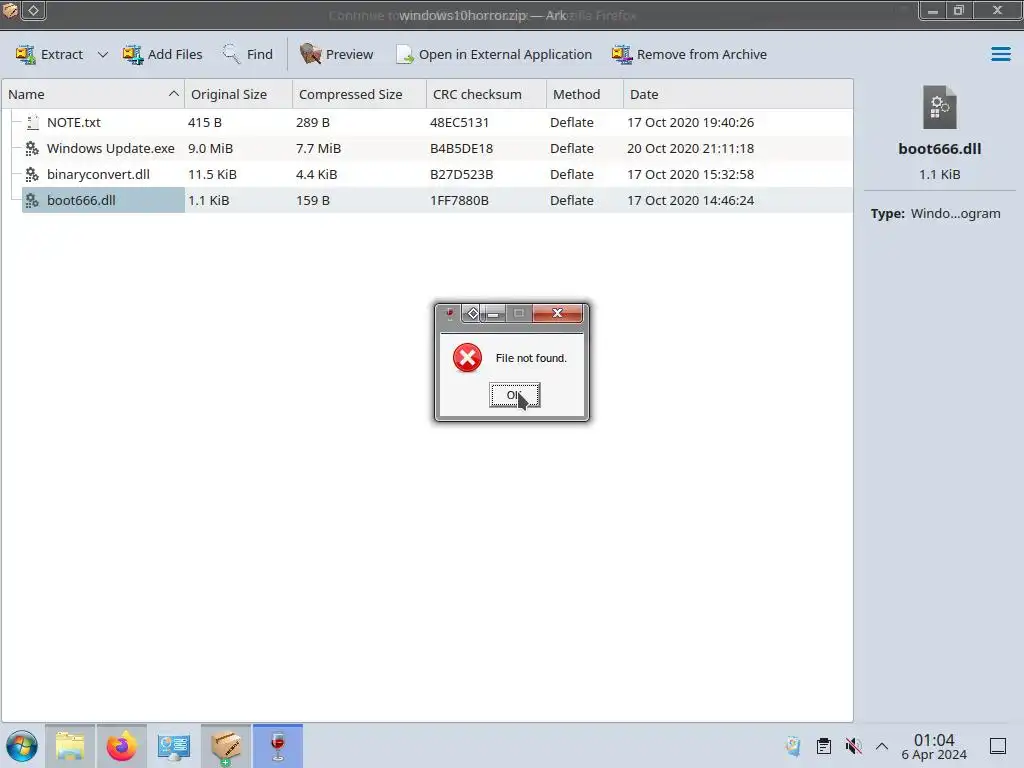Select the NOTE.txt file row
The image size is (1024, 768).
coord(427,122)
